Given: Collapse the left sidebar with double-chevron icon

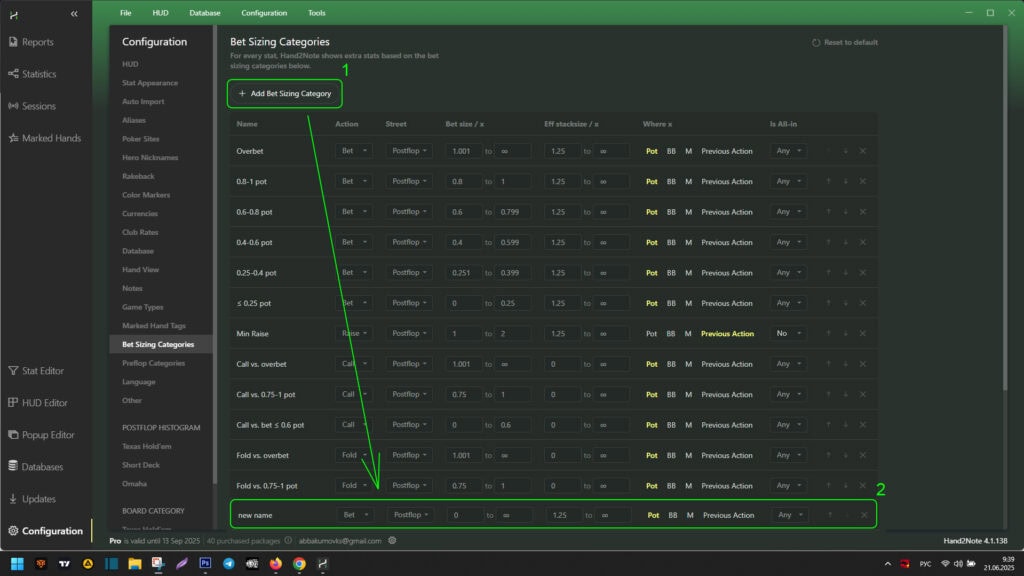Looking at the screenshot, I should pos(74,13).
